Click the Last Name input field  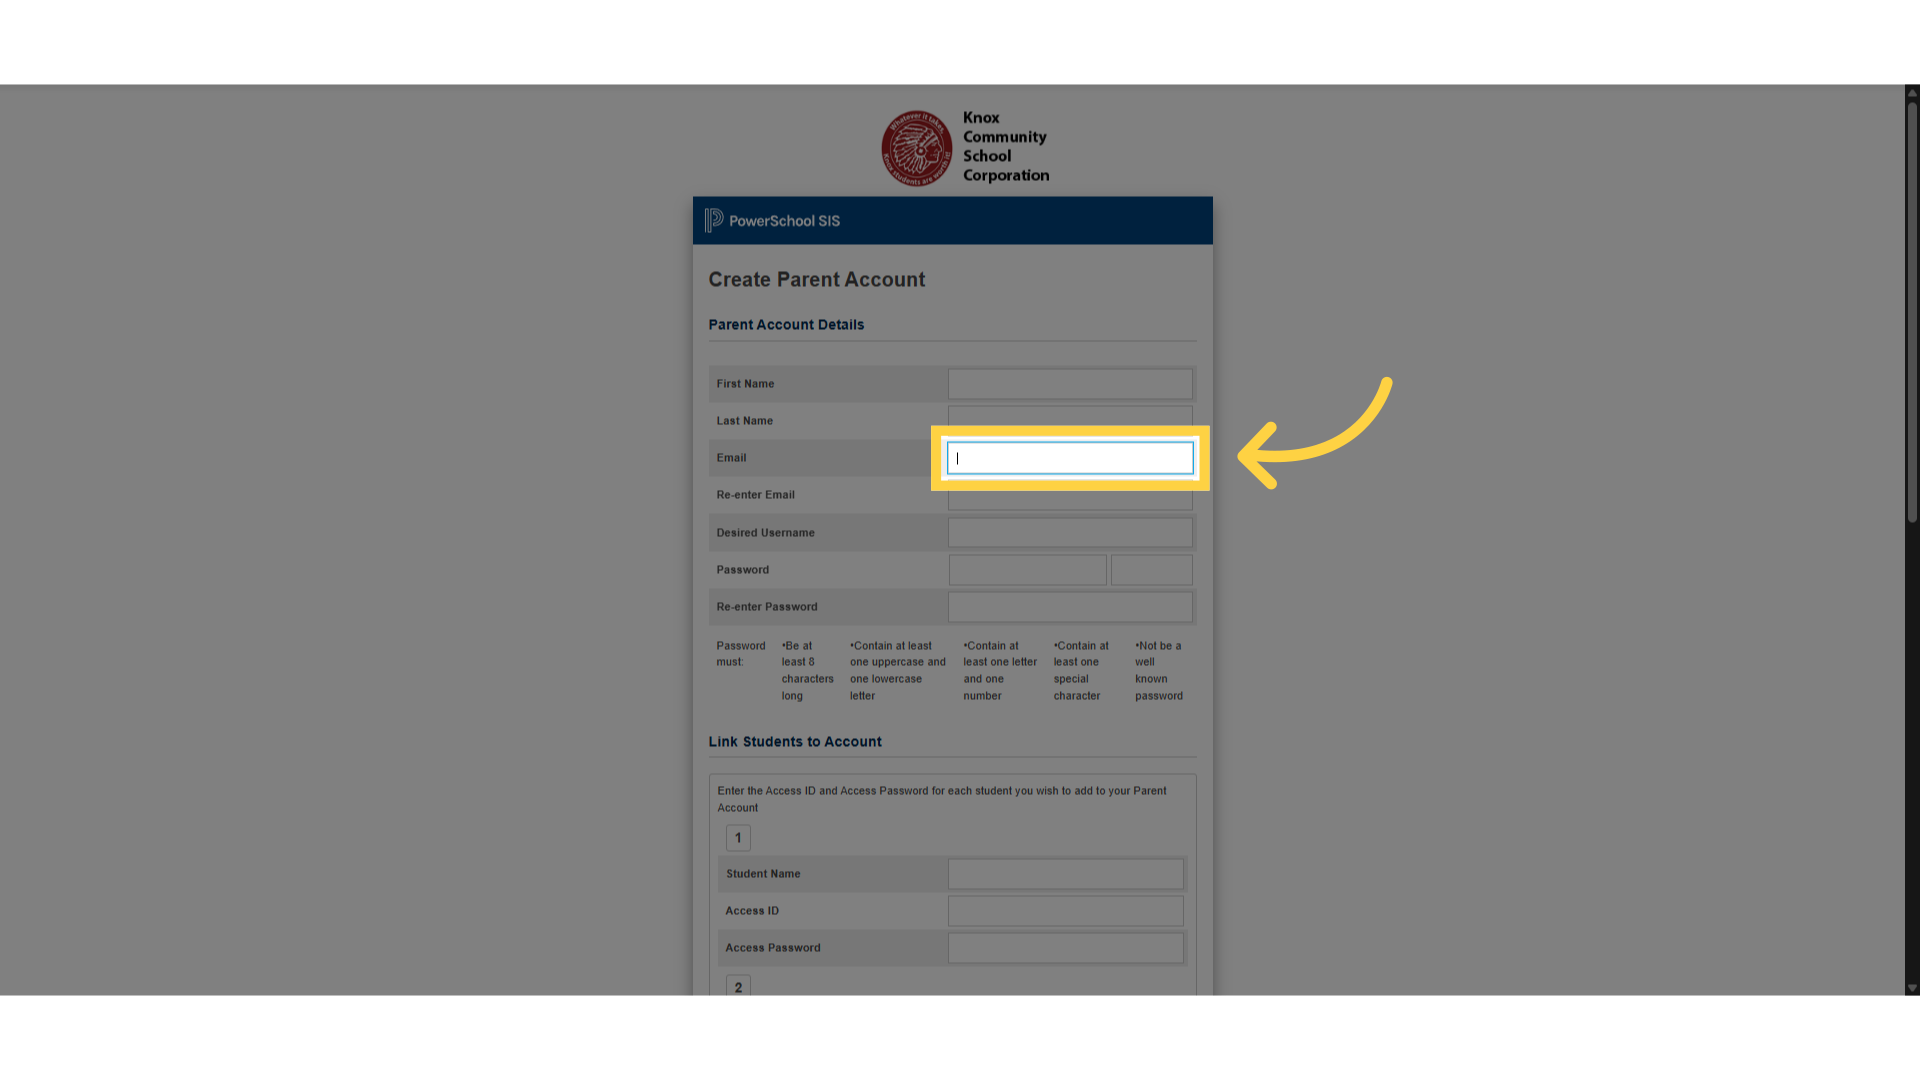click(x=1070, y=416)
